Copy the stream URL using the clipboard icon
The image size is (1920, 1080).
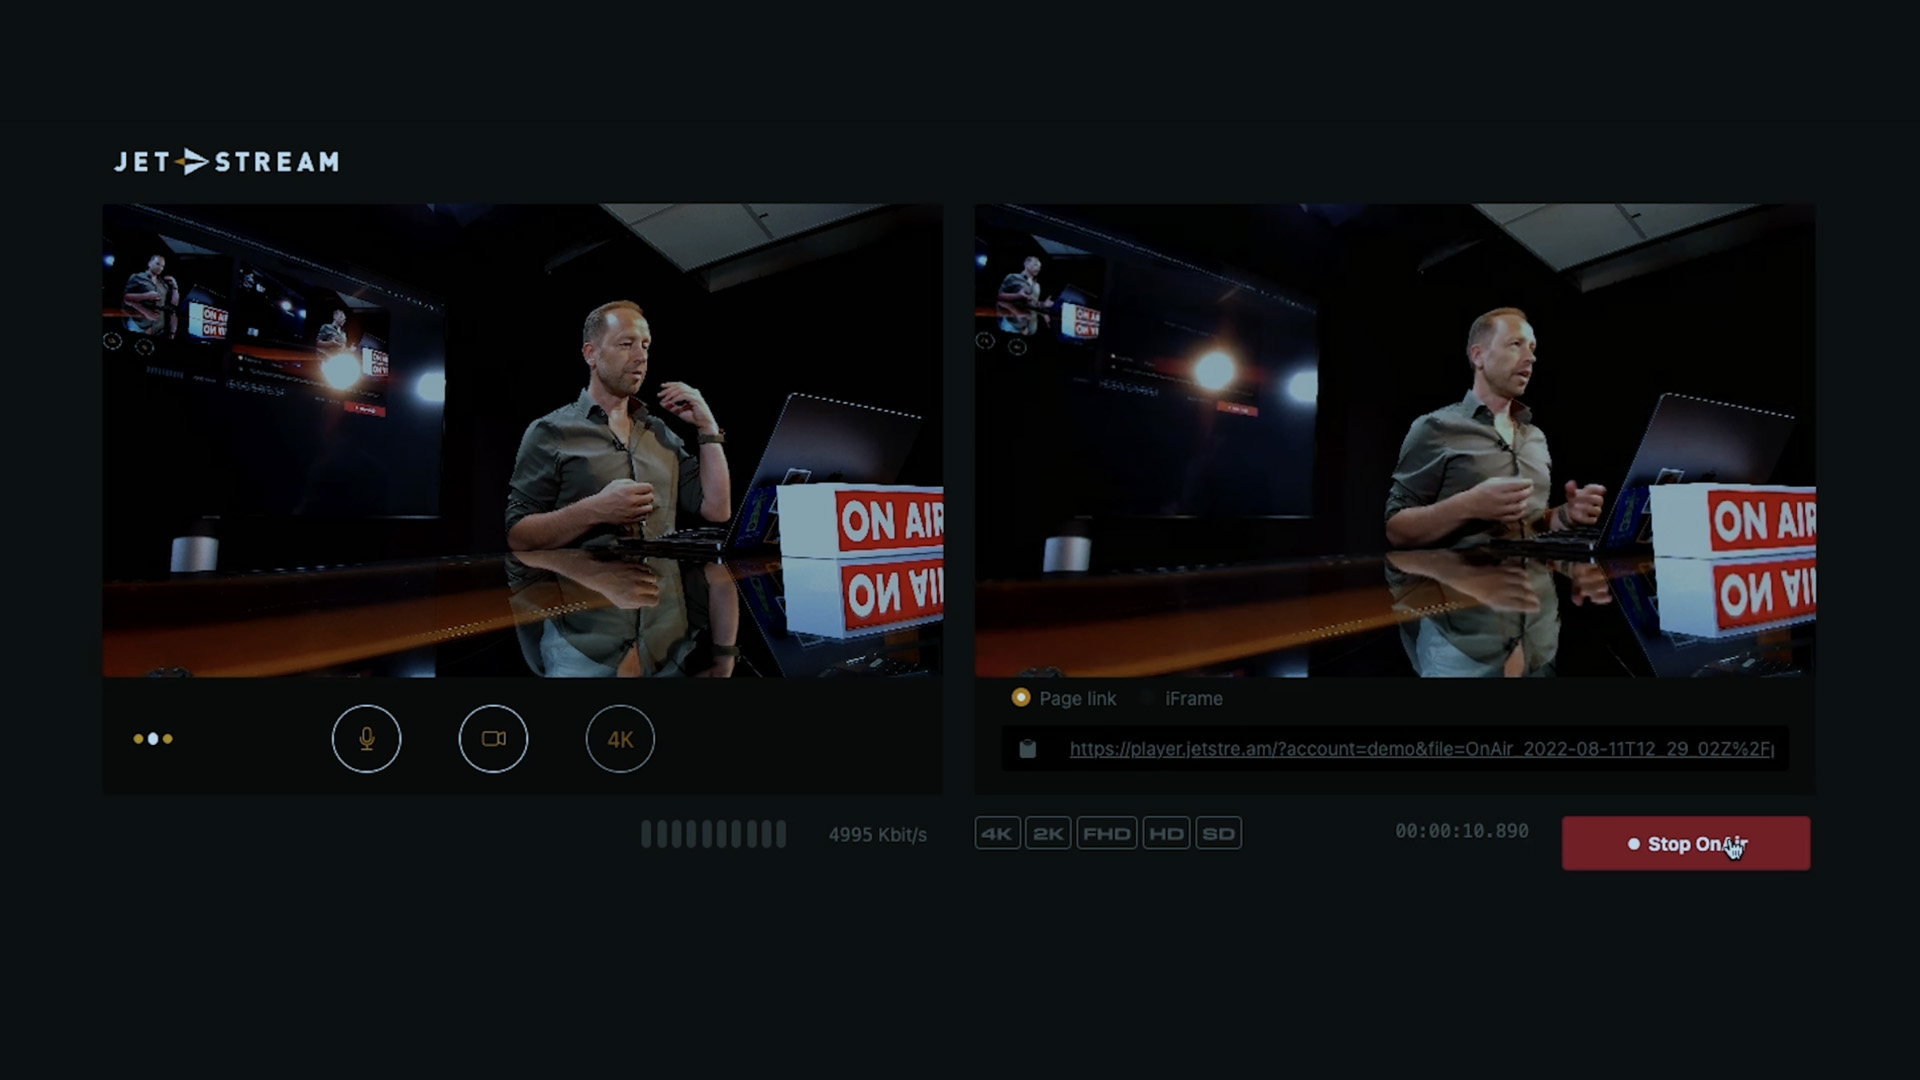click(1030, 749)
